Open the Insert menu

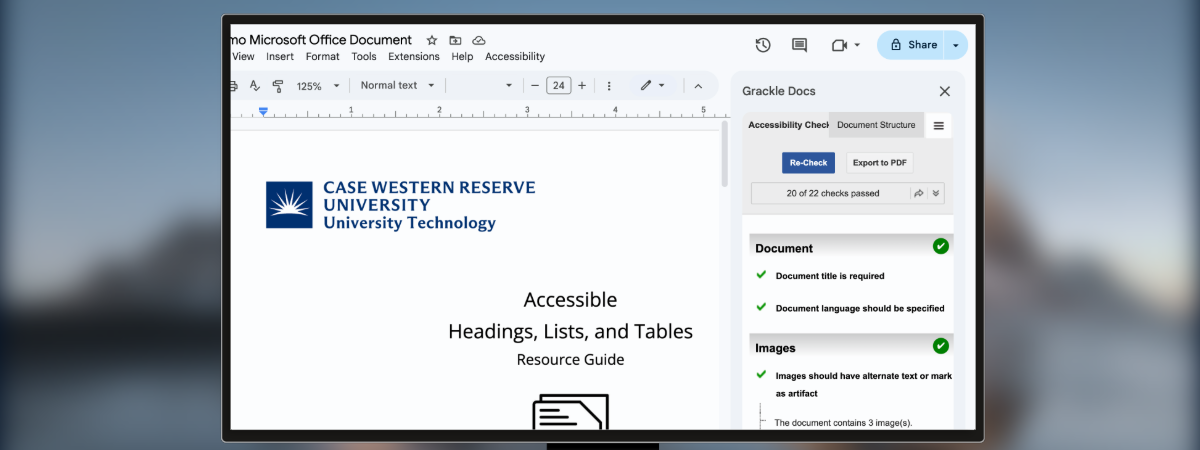click(280, 57)
